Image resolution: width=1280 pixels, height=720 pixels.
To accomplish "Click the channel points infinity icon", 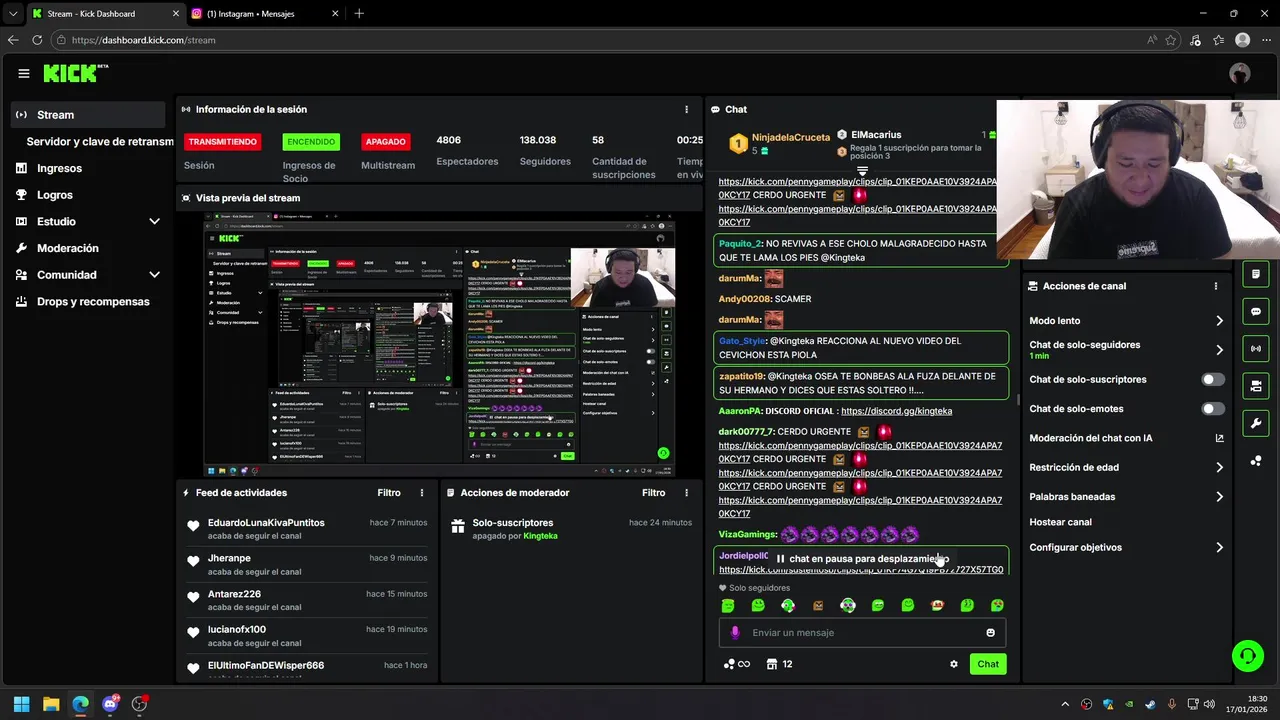I will [737, 664].
